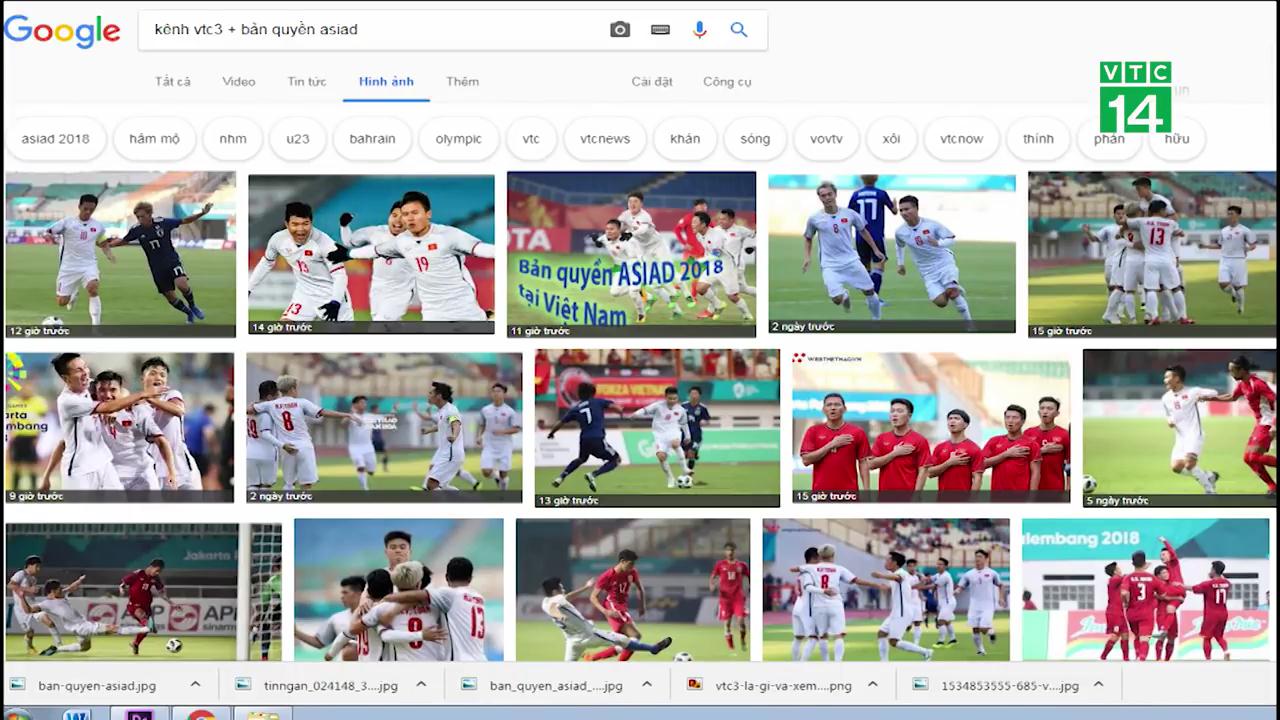
Task: Expand options for tinngan_024148 download
Action: [421, 685]
